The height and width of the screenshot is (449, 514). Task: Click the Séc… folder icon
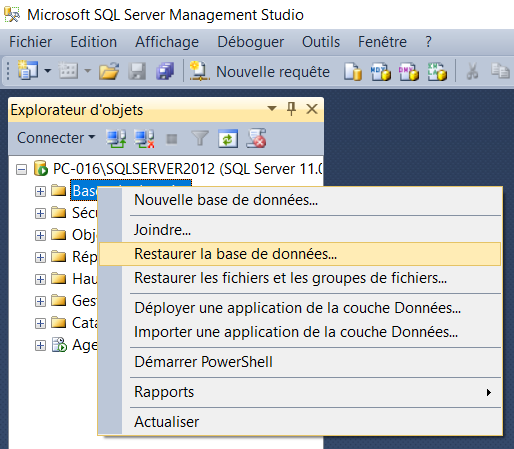click(x=59, y=212)
